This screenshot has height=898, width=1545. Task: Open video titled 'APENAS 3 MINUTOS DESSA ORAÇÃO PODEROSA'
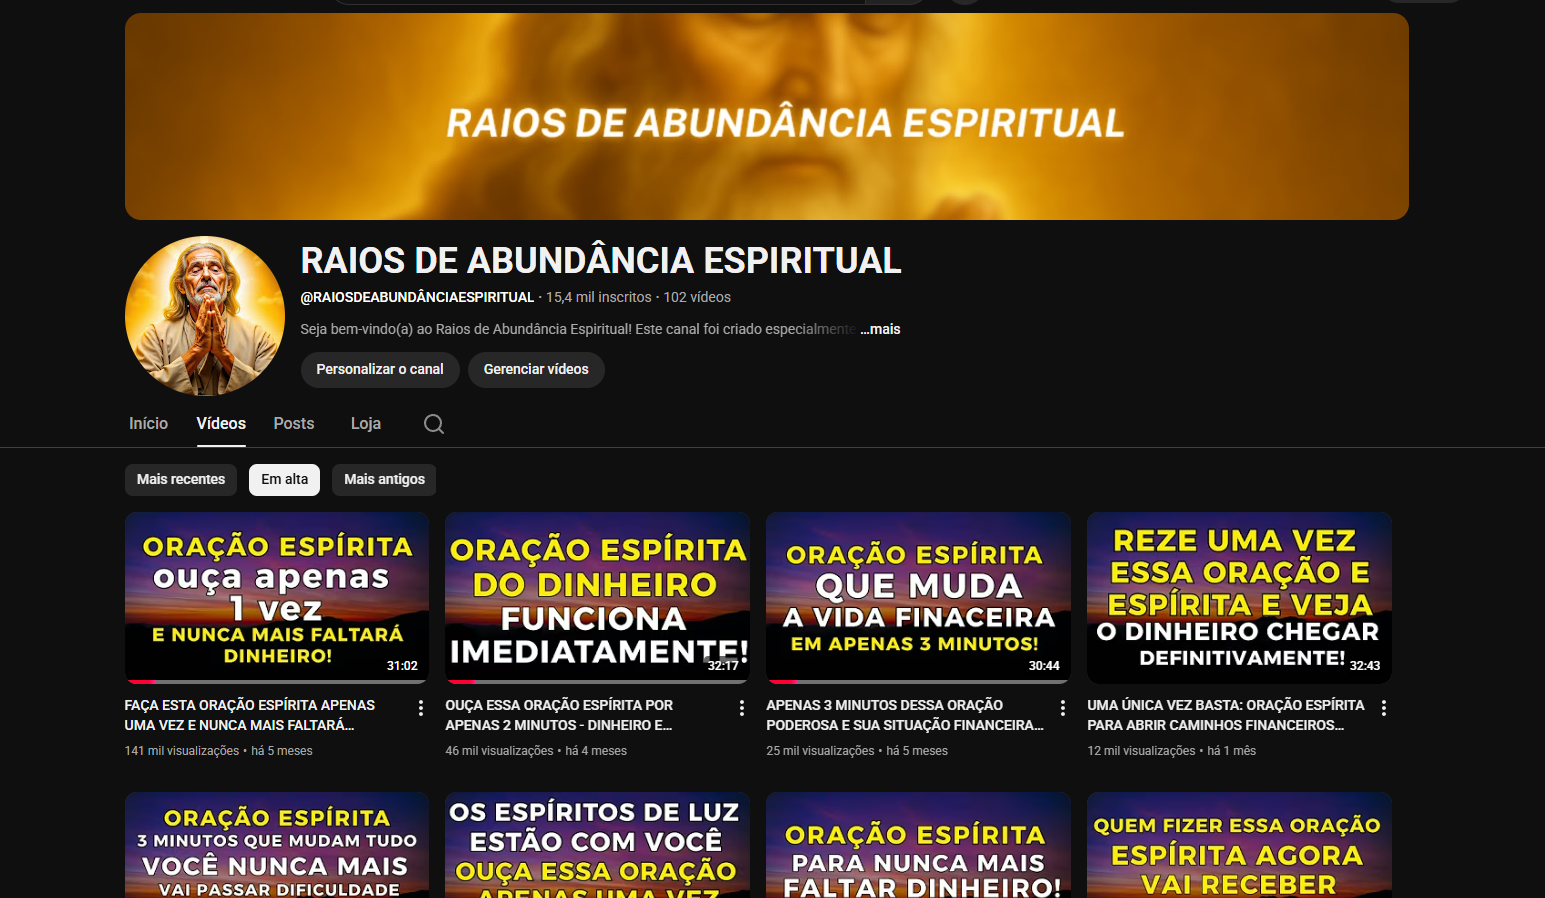point(905,715)
